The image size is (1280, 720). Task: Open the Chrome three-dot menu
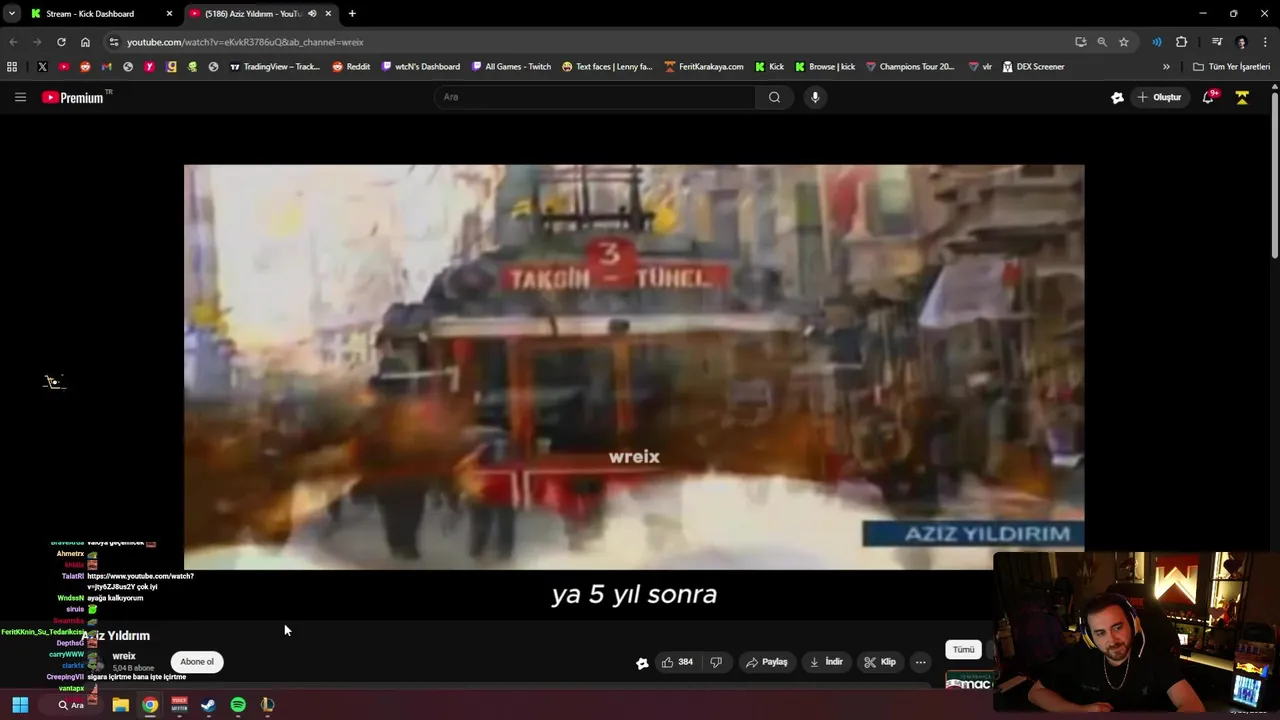tap(1266, 42)
